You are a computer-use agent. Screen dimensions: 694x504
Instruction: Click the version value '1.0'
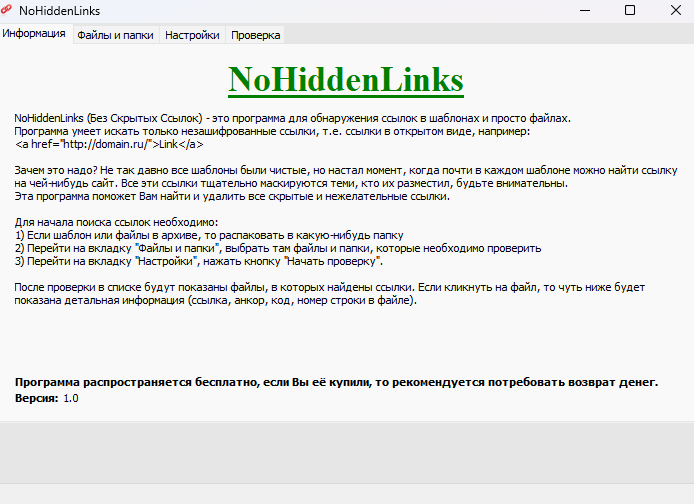pyautogui.click(x=71, y=398)
